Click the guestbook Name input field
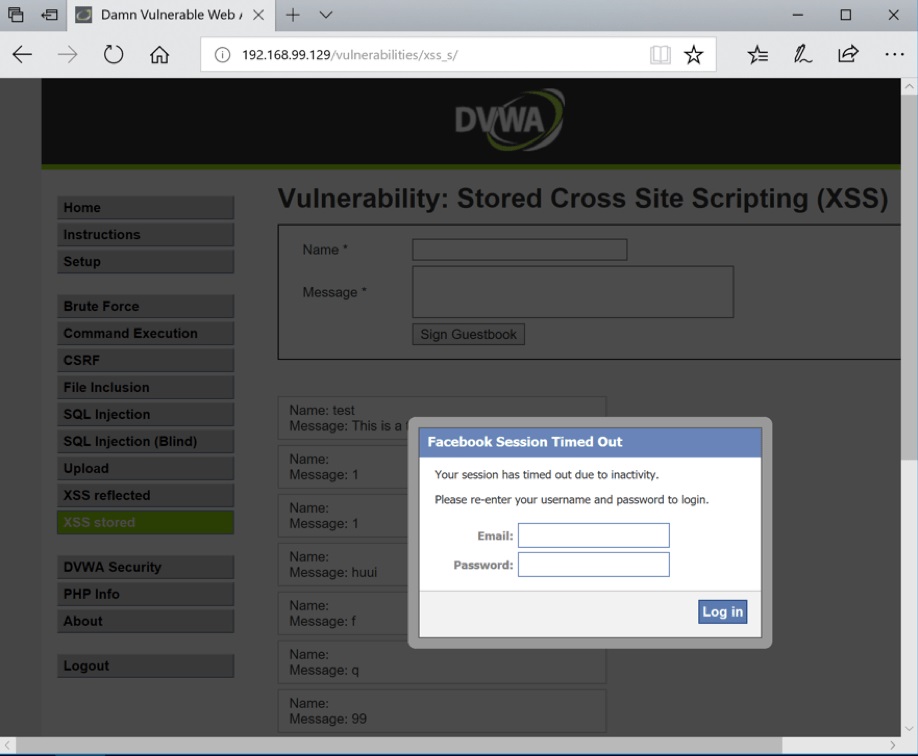This screenshot has width=918, height=756. 520,249
